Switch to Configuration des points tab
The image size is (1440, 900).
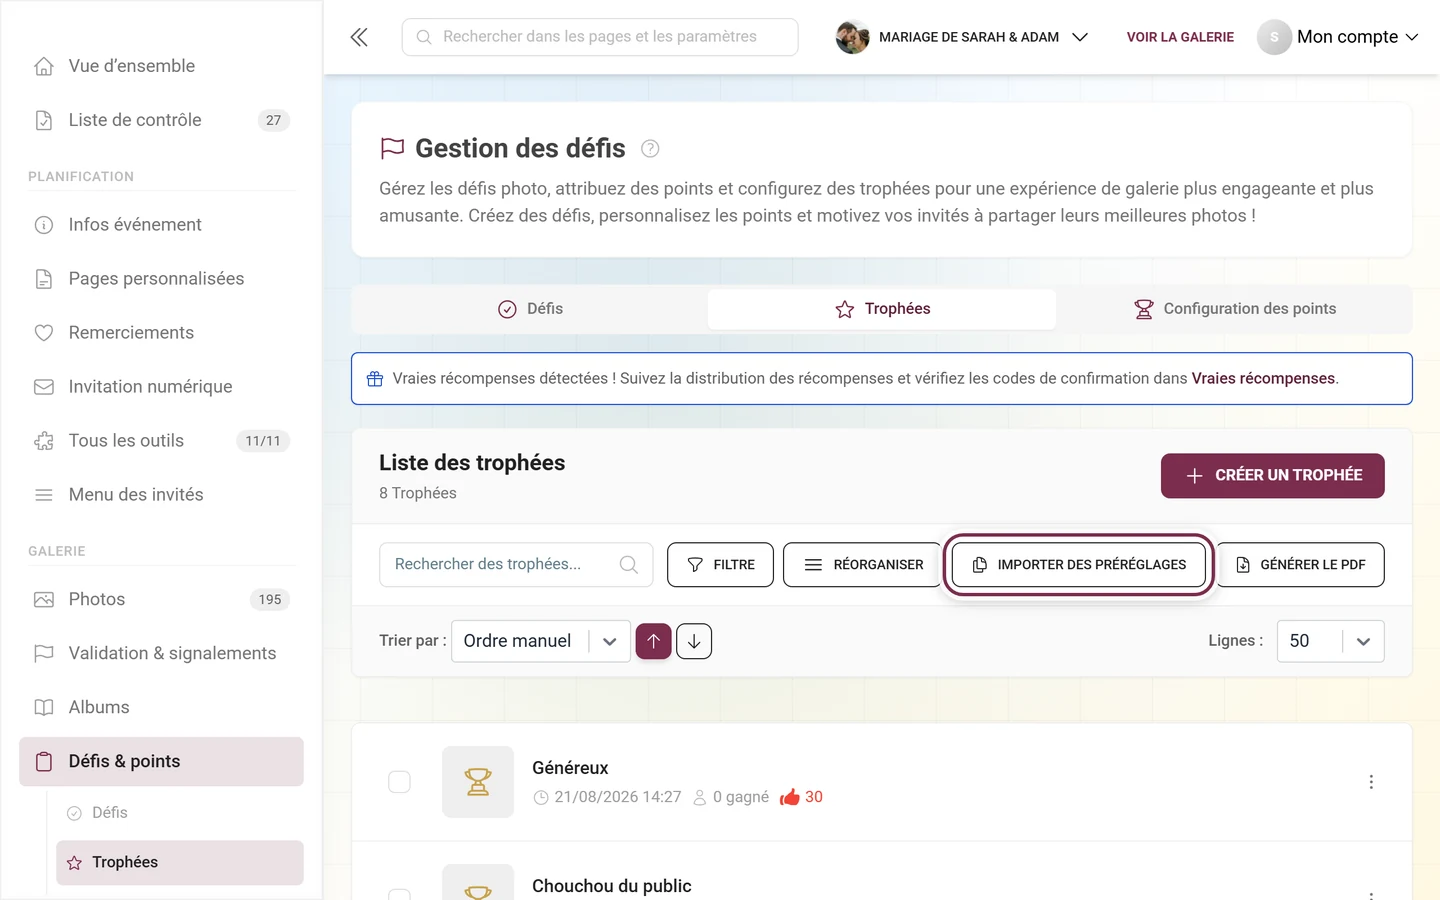pos(1234,309)
